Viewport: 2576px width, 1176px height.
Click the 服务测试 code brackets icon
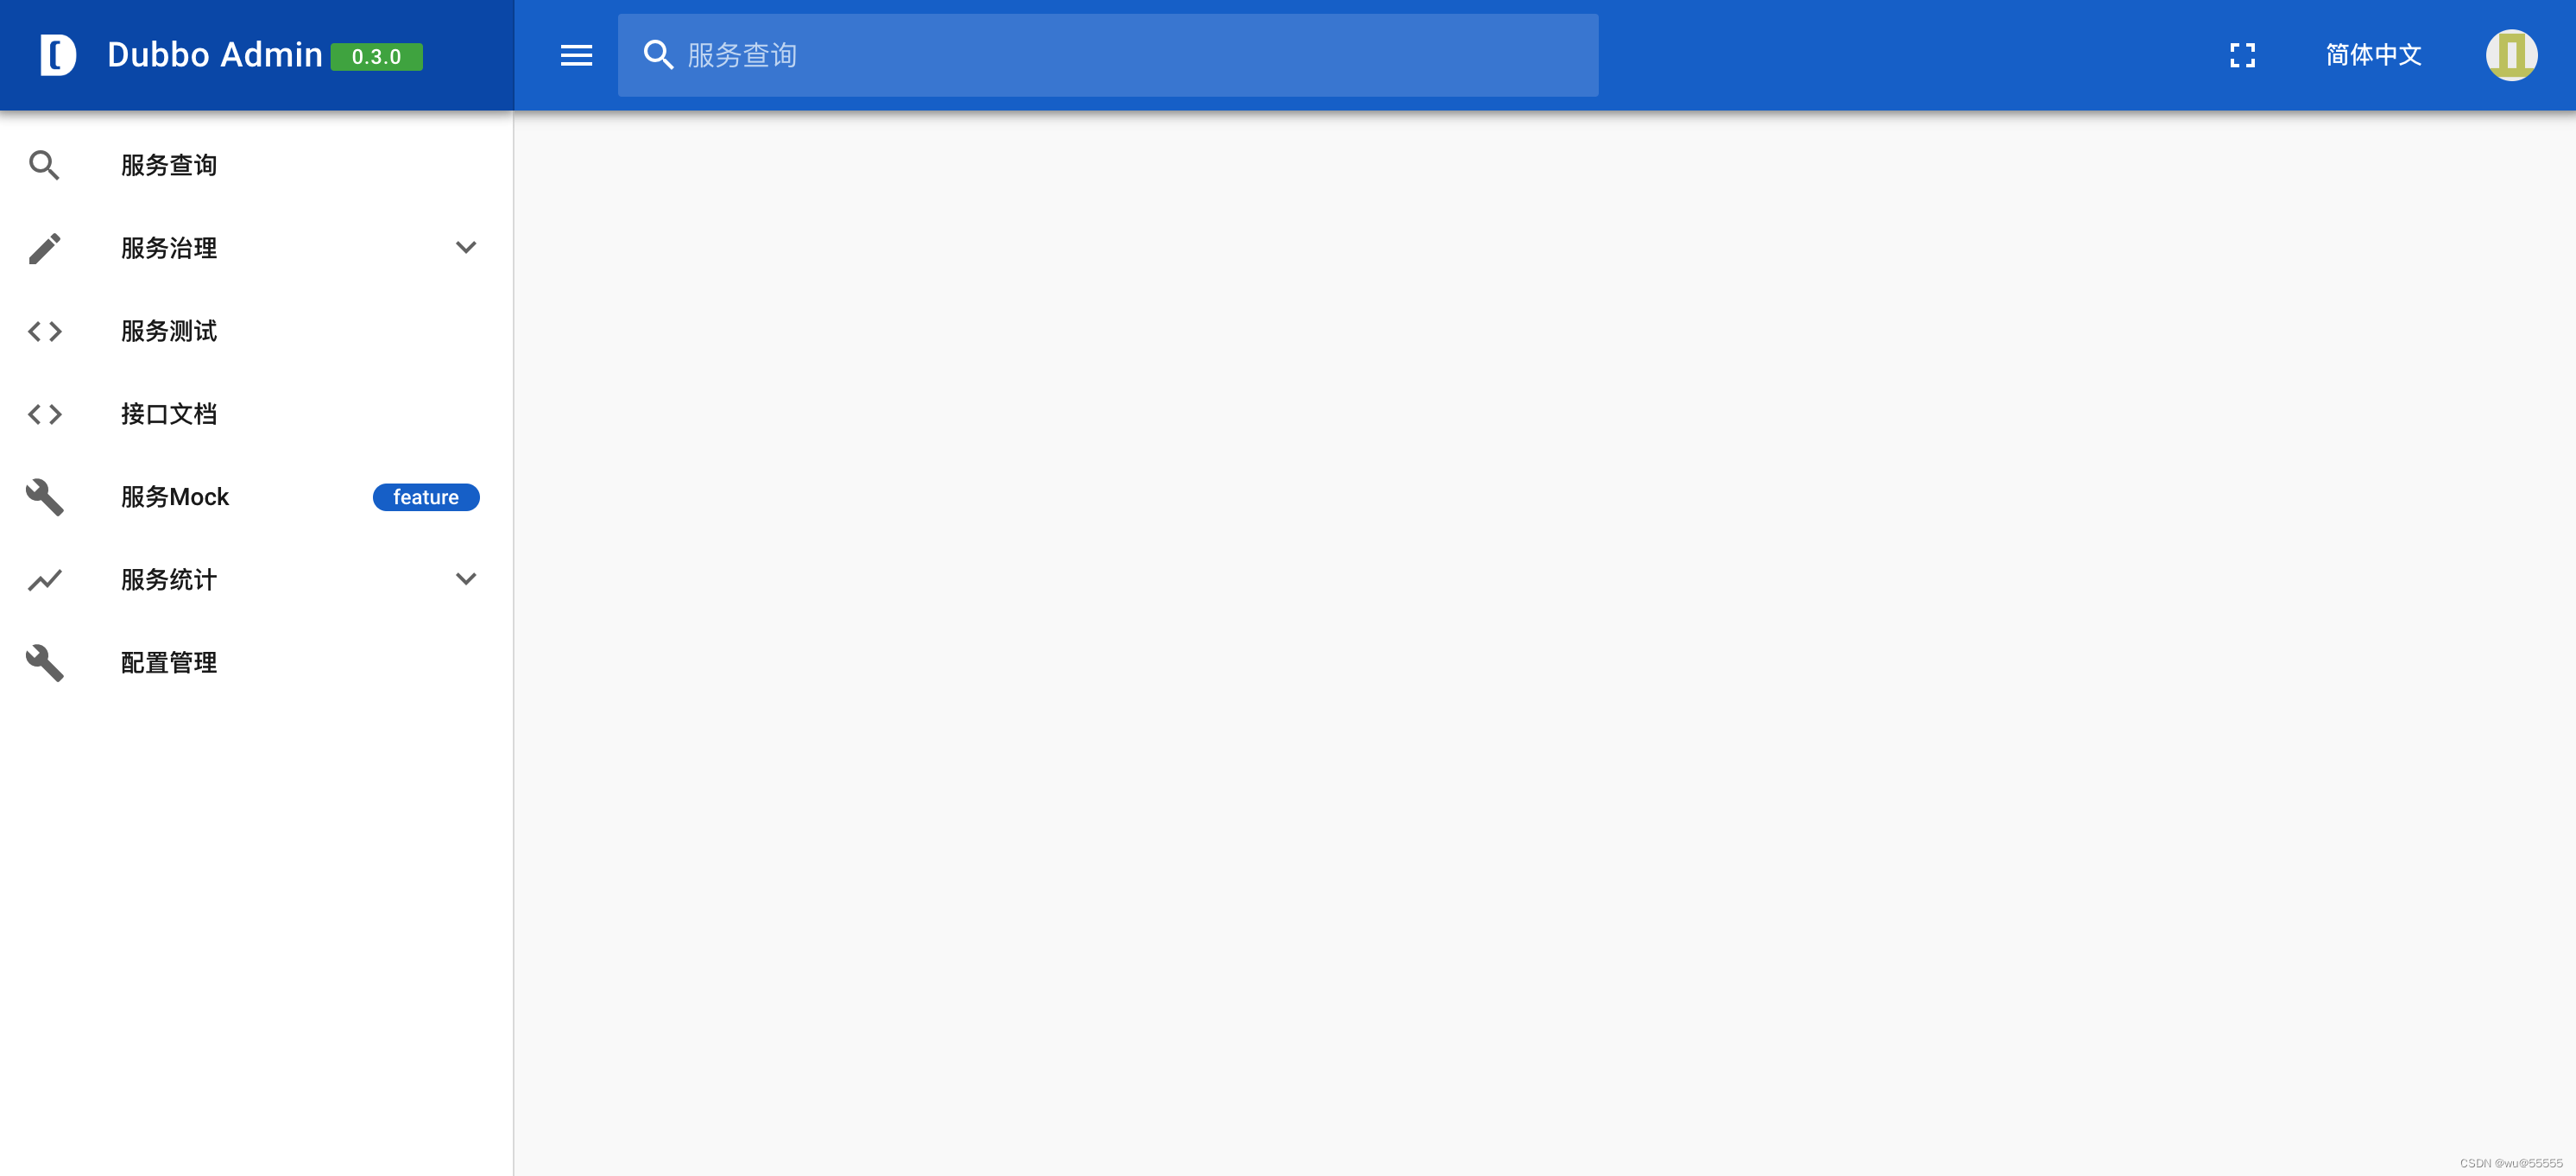tap(44, 330)
